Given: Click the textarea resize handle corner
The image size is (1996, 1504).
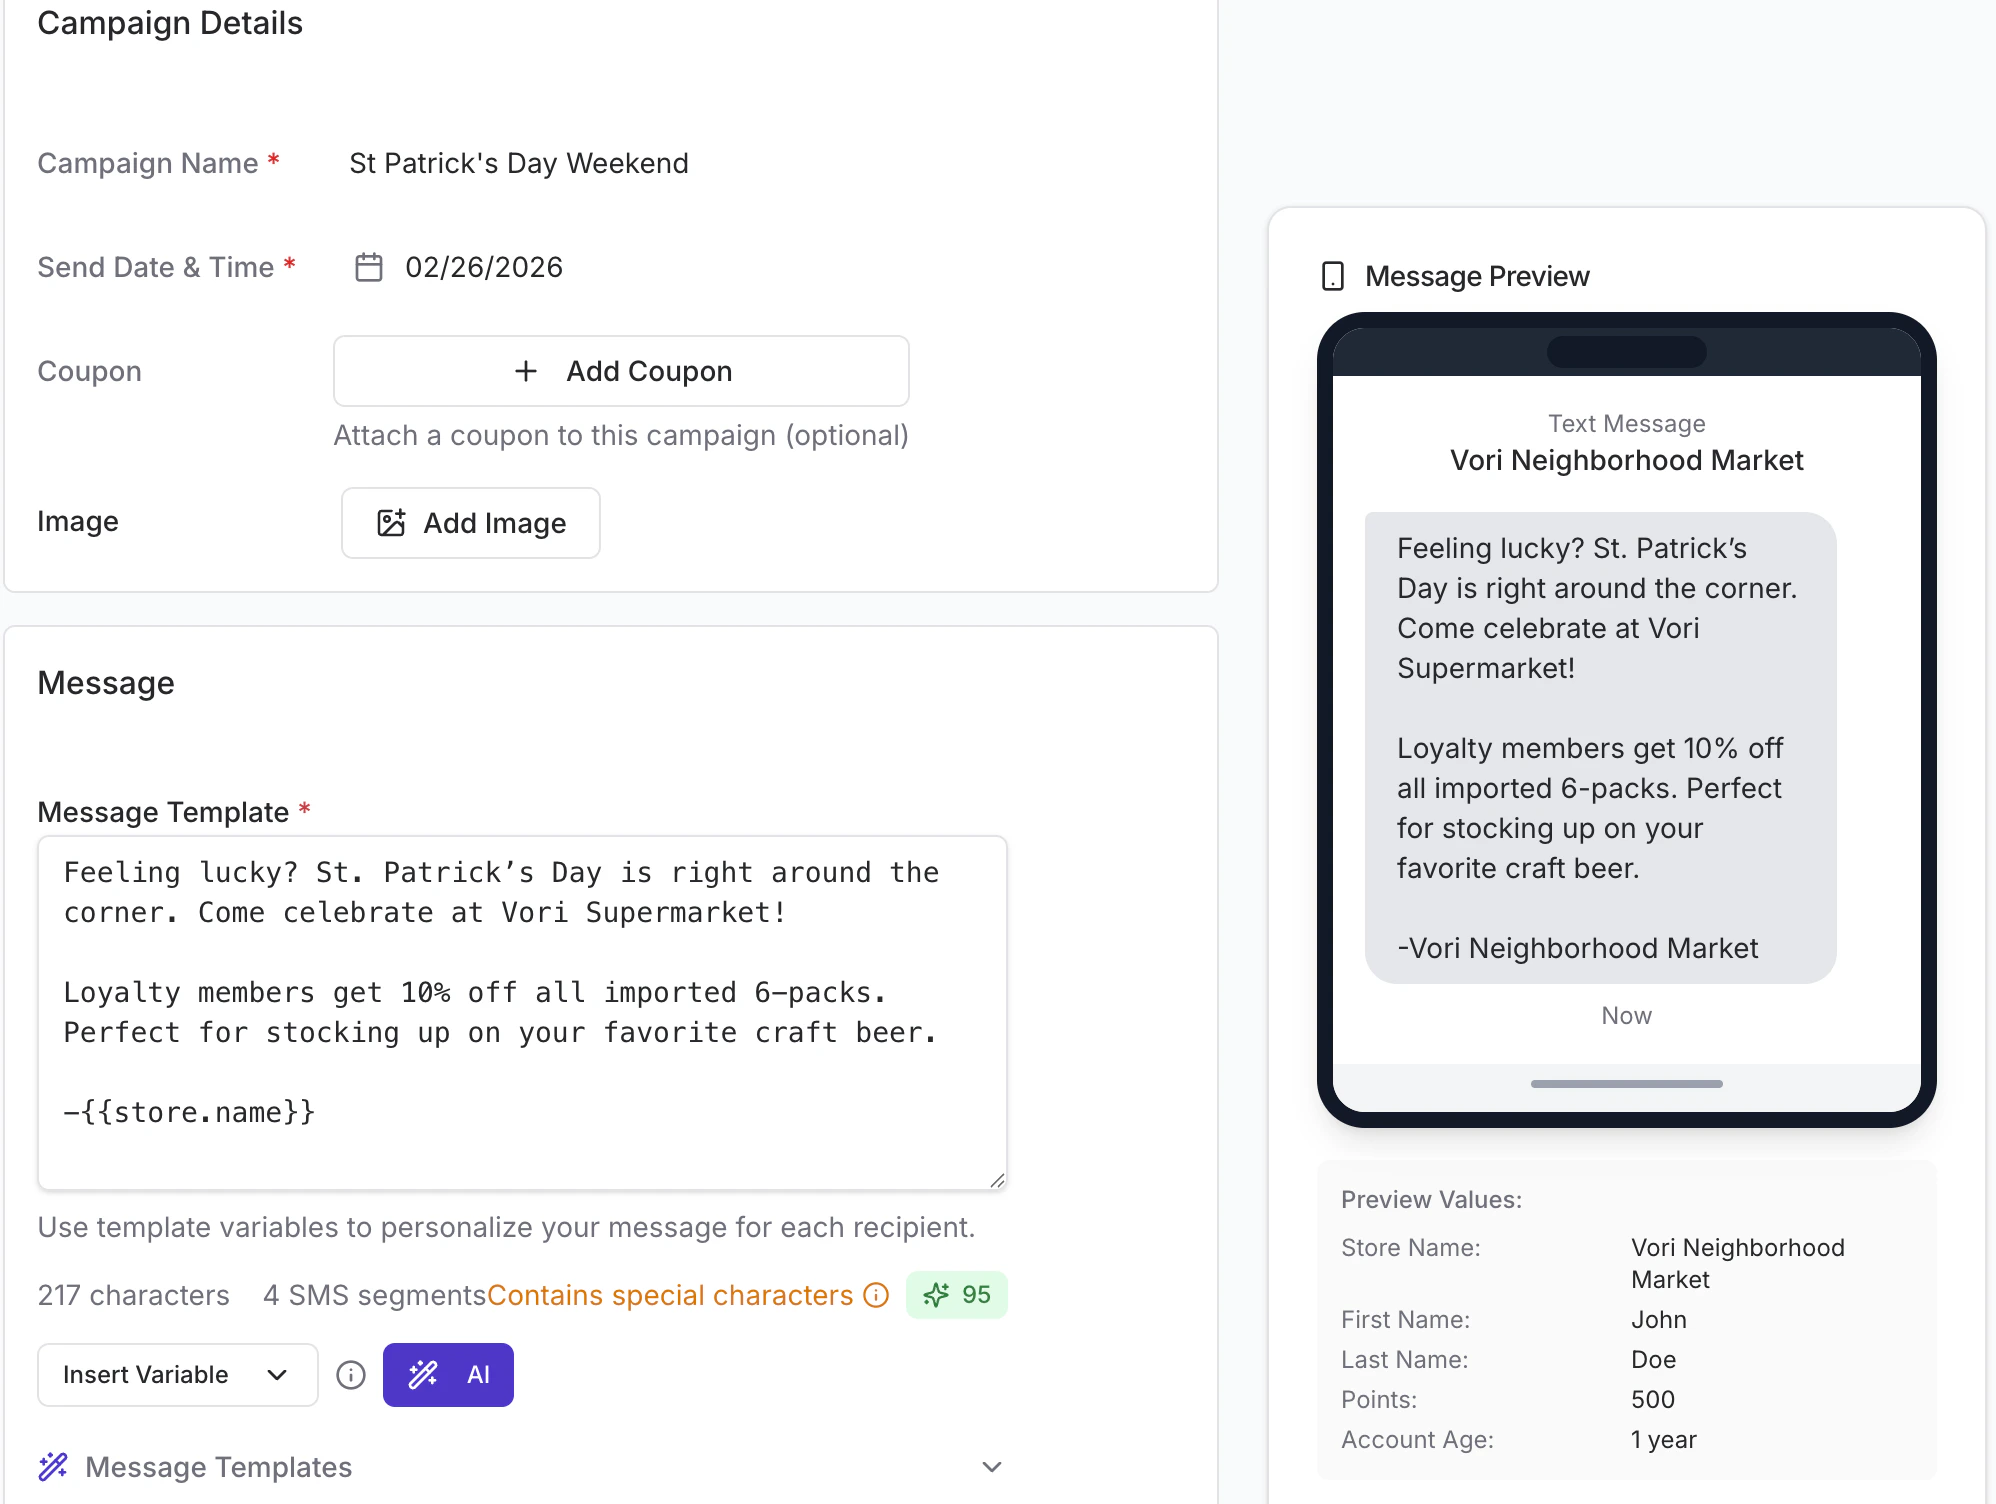Looking at the screenshot, I should pyautogui.click(x=997, y=1180).
